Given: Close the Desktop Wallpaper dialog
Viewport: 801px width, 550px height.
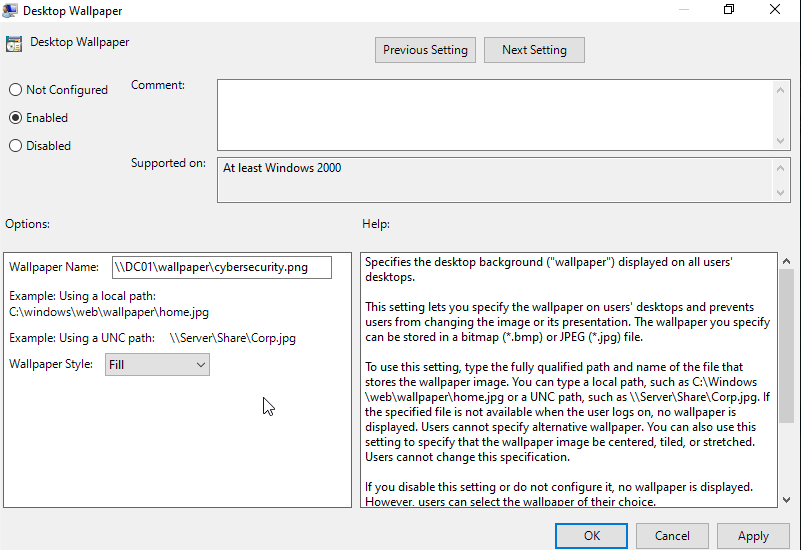Looking at the screenshot, I should [x=775, y=9].
